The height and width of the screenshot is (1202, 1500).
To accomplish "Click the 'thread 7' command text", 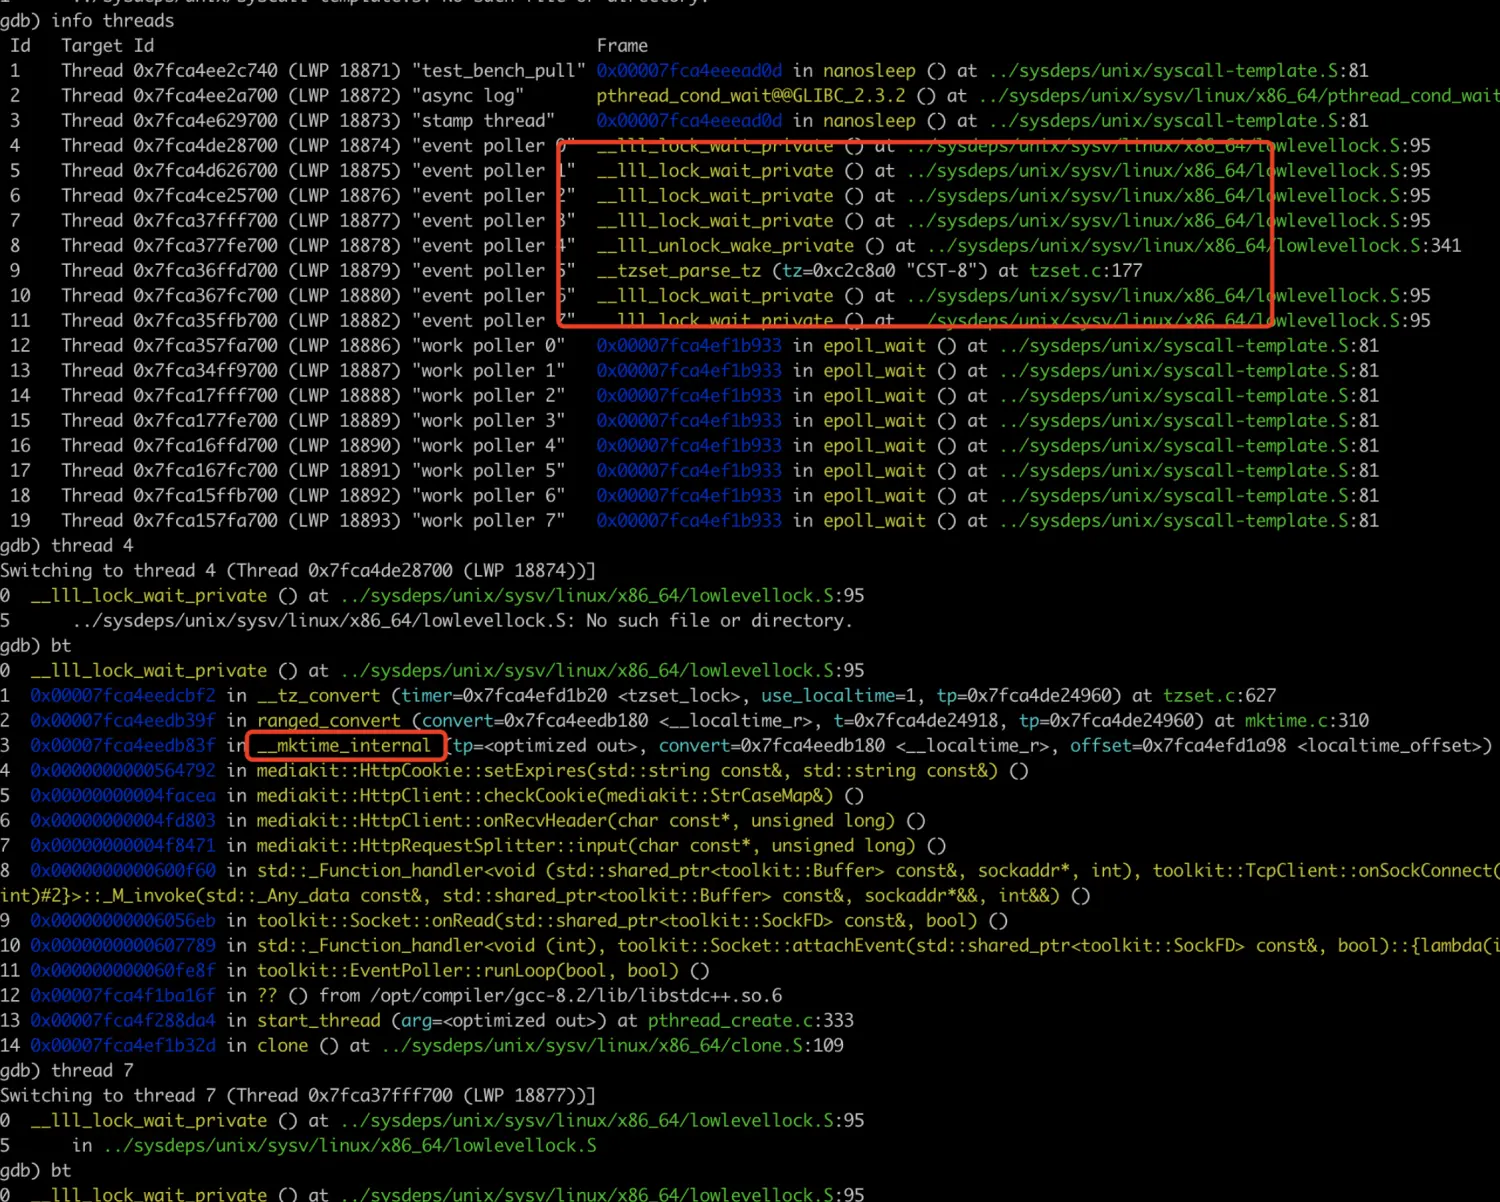I will click(92, 1070).
